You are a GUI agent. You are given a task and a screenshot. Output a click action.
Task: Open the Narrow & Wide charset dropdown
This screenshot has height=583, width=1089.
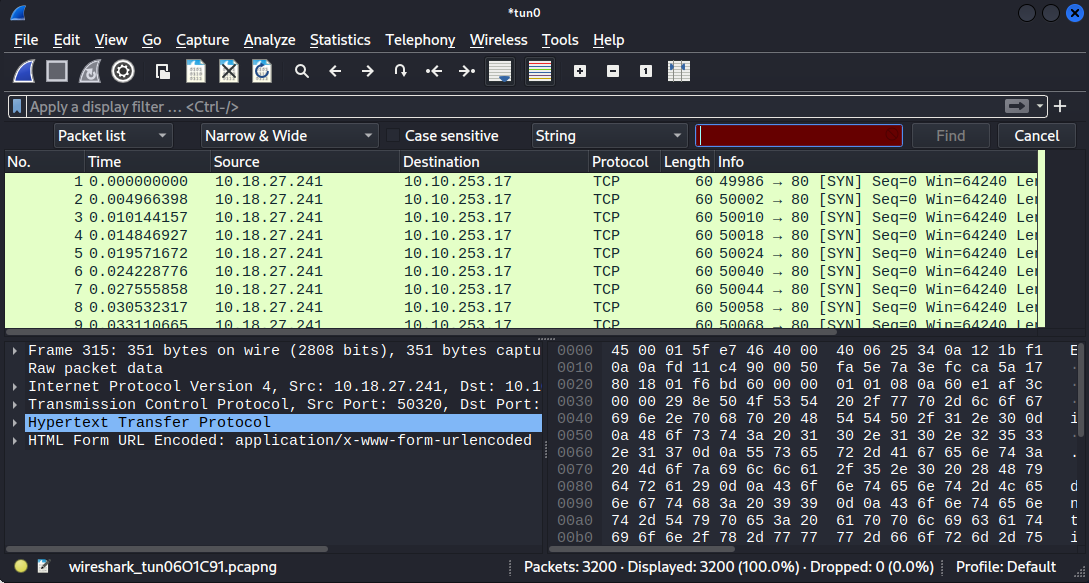click(290, 136)
